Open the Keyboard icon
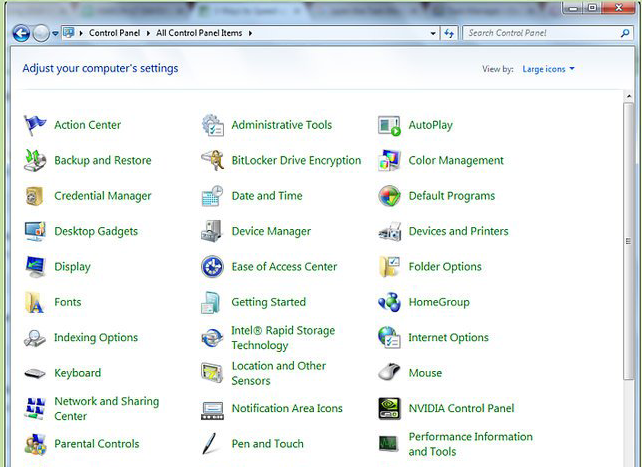Image resolution: width=642 pixels, height=467 pixels. [35, 373]
